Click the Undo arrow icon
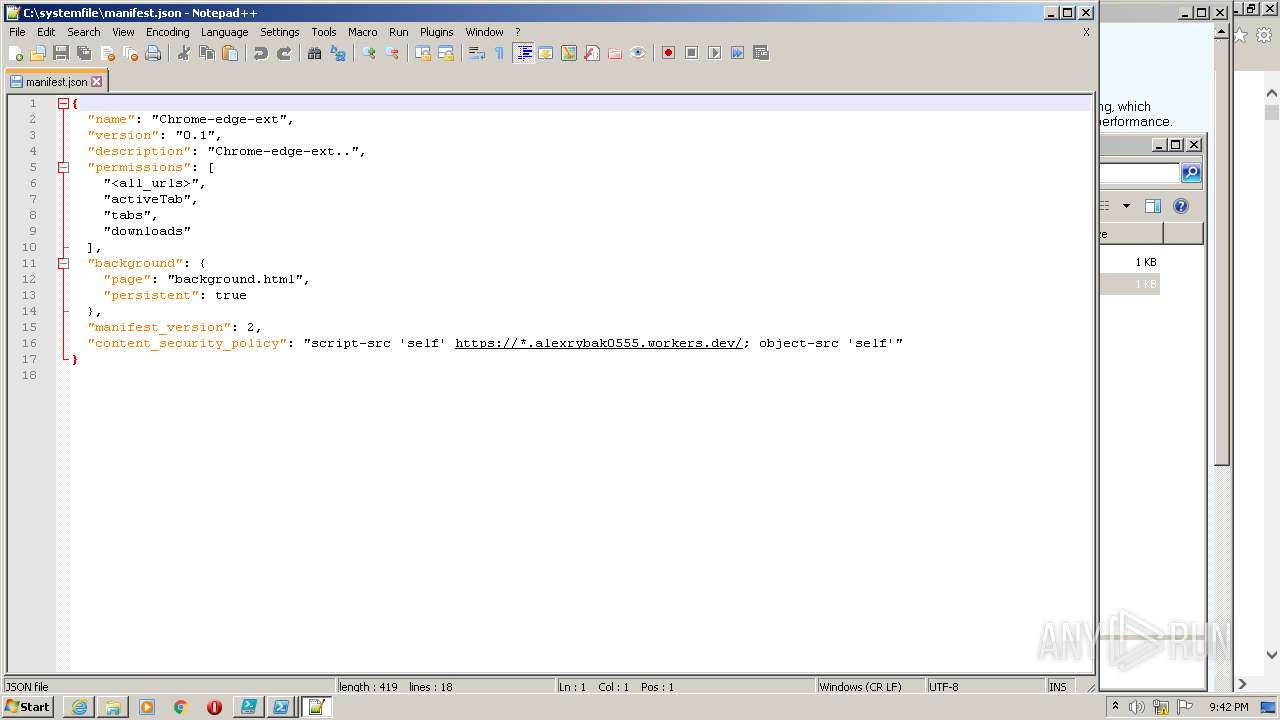Screen dimensions: 1280x720 pos(261,53)
